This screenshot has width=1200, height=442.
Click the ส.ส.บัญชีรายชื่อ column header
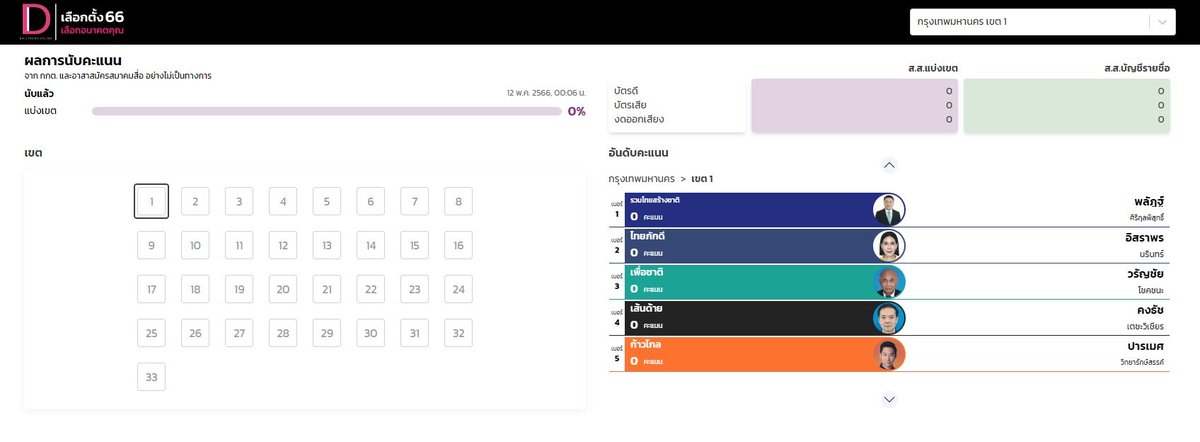click(1137, 68)
